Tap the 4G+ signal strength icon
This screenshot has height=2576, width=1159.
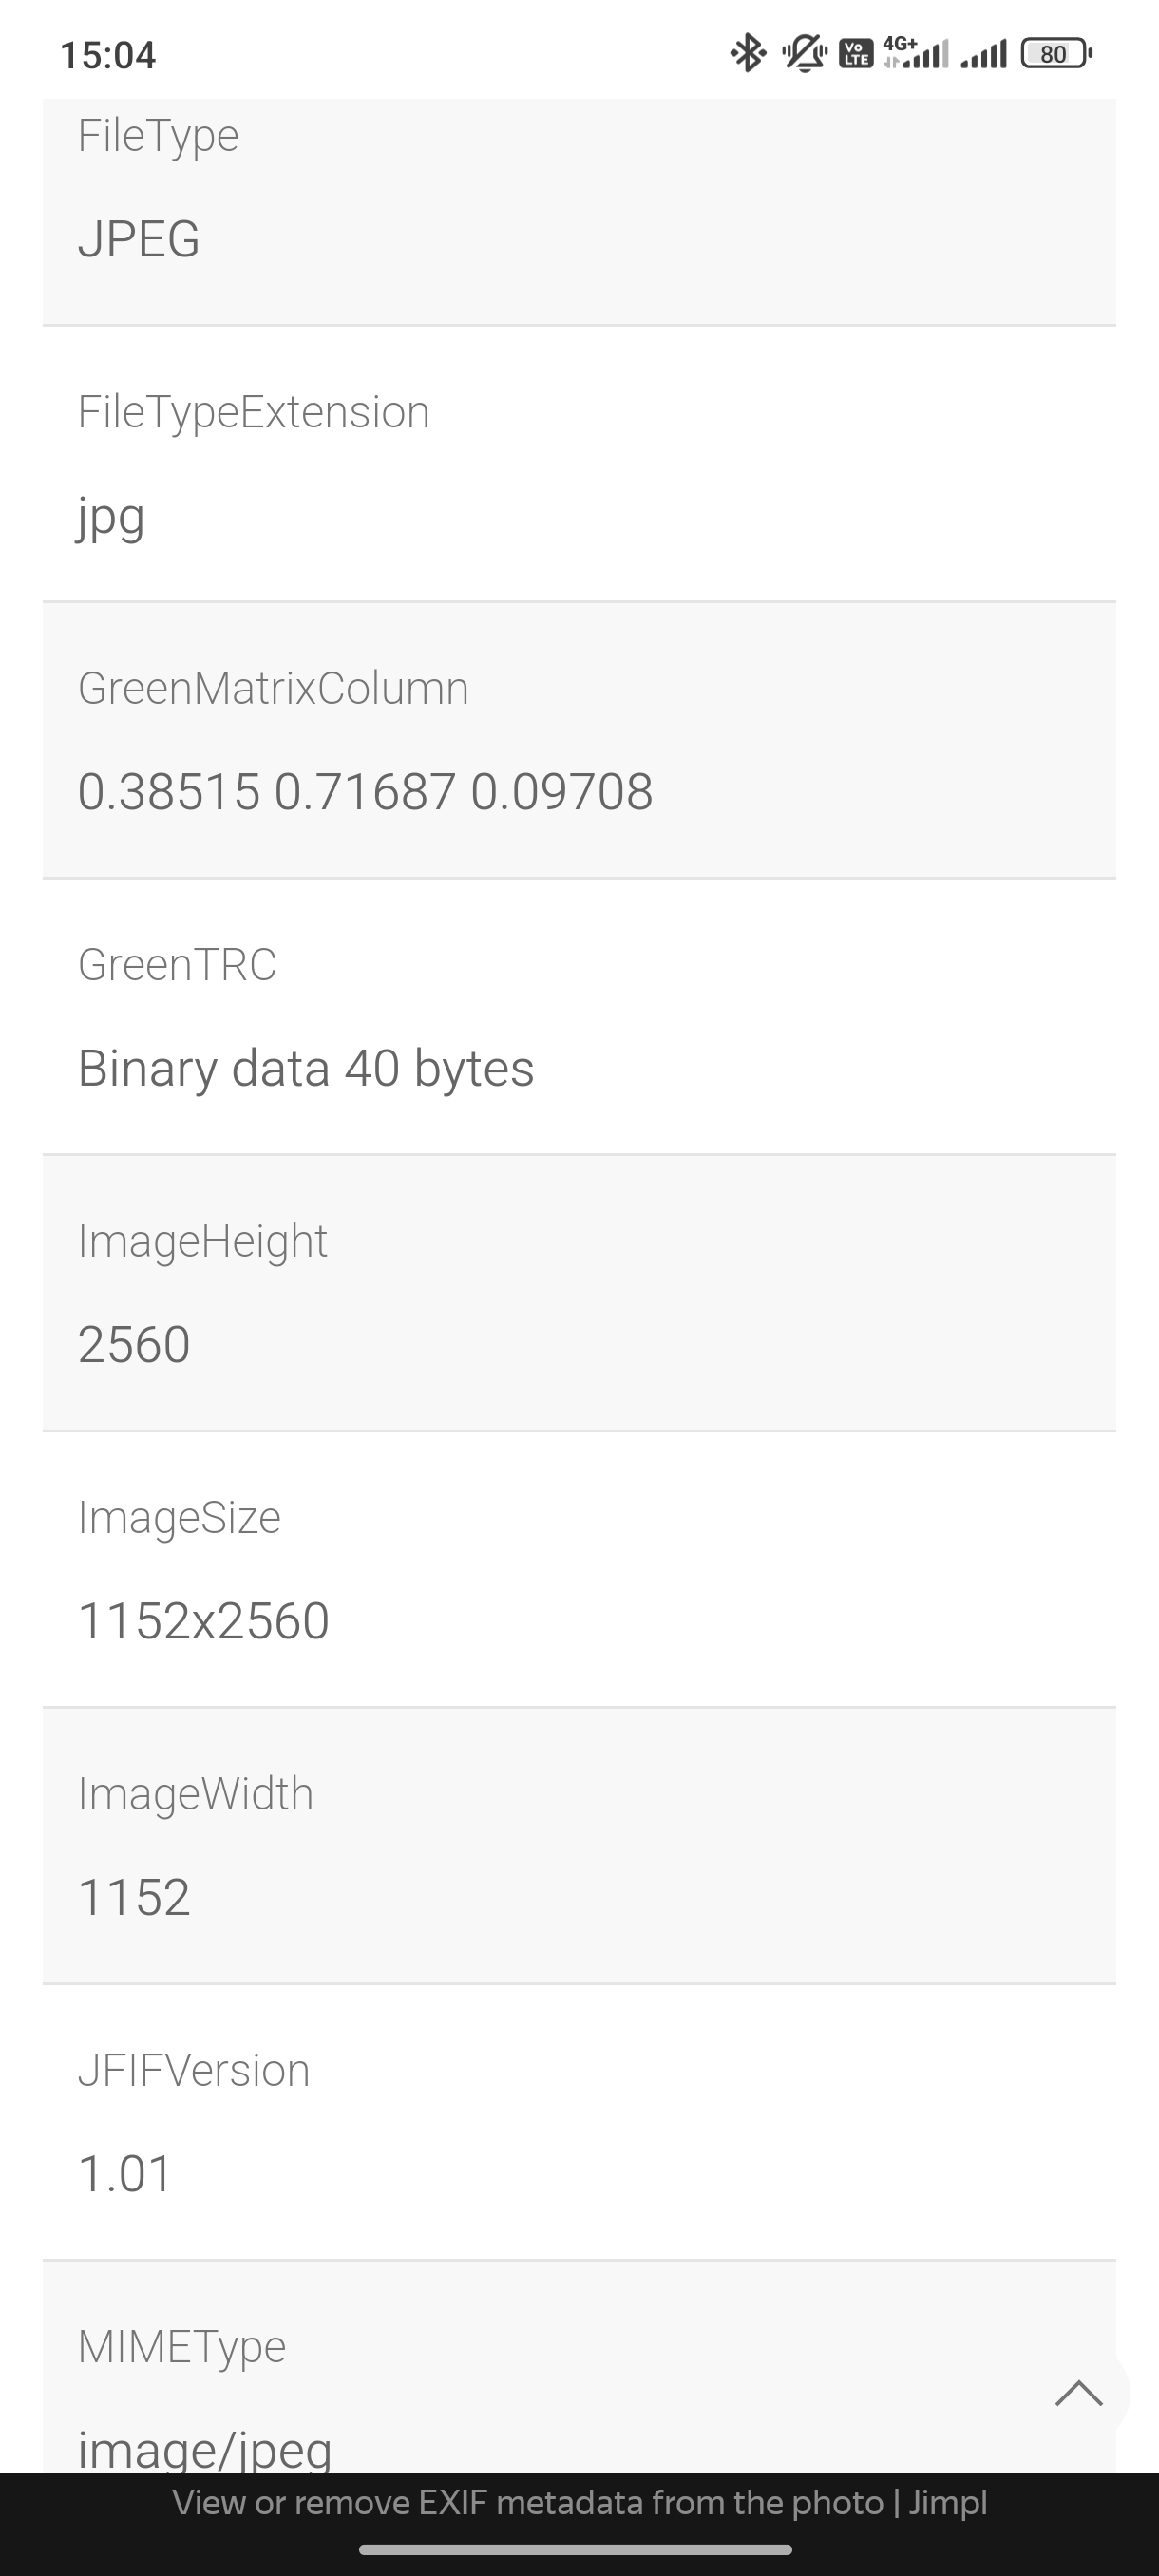(x=915, y=53)
